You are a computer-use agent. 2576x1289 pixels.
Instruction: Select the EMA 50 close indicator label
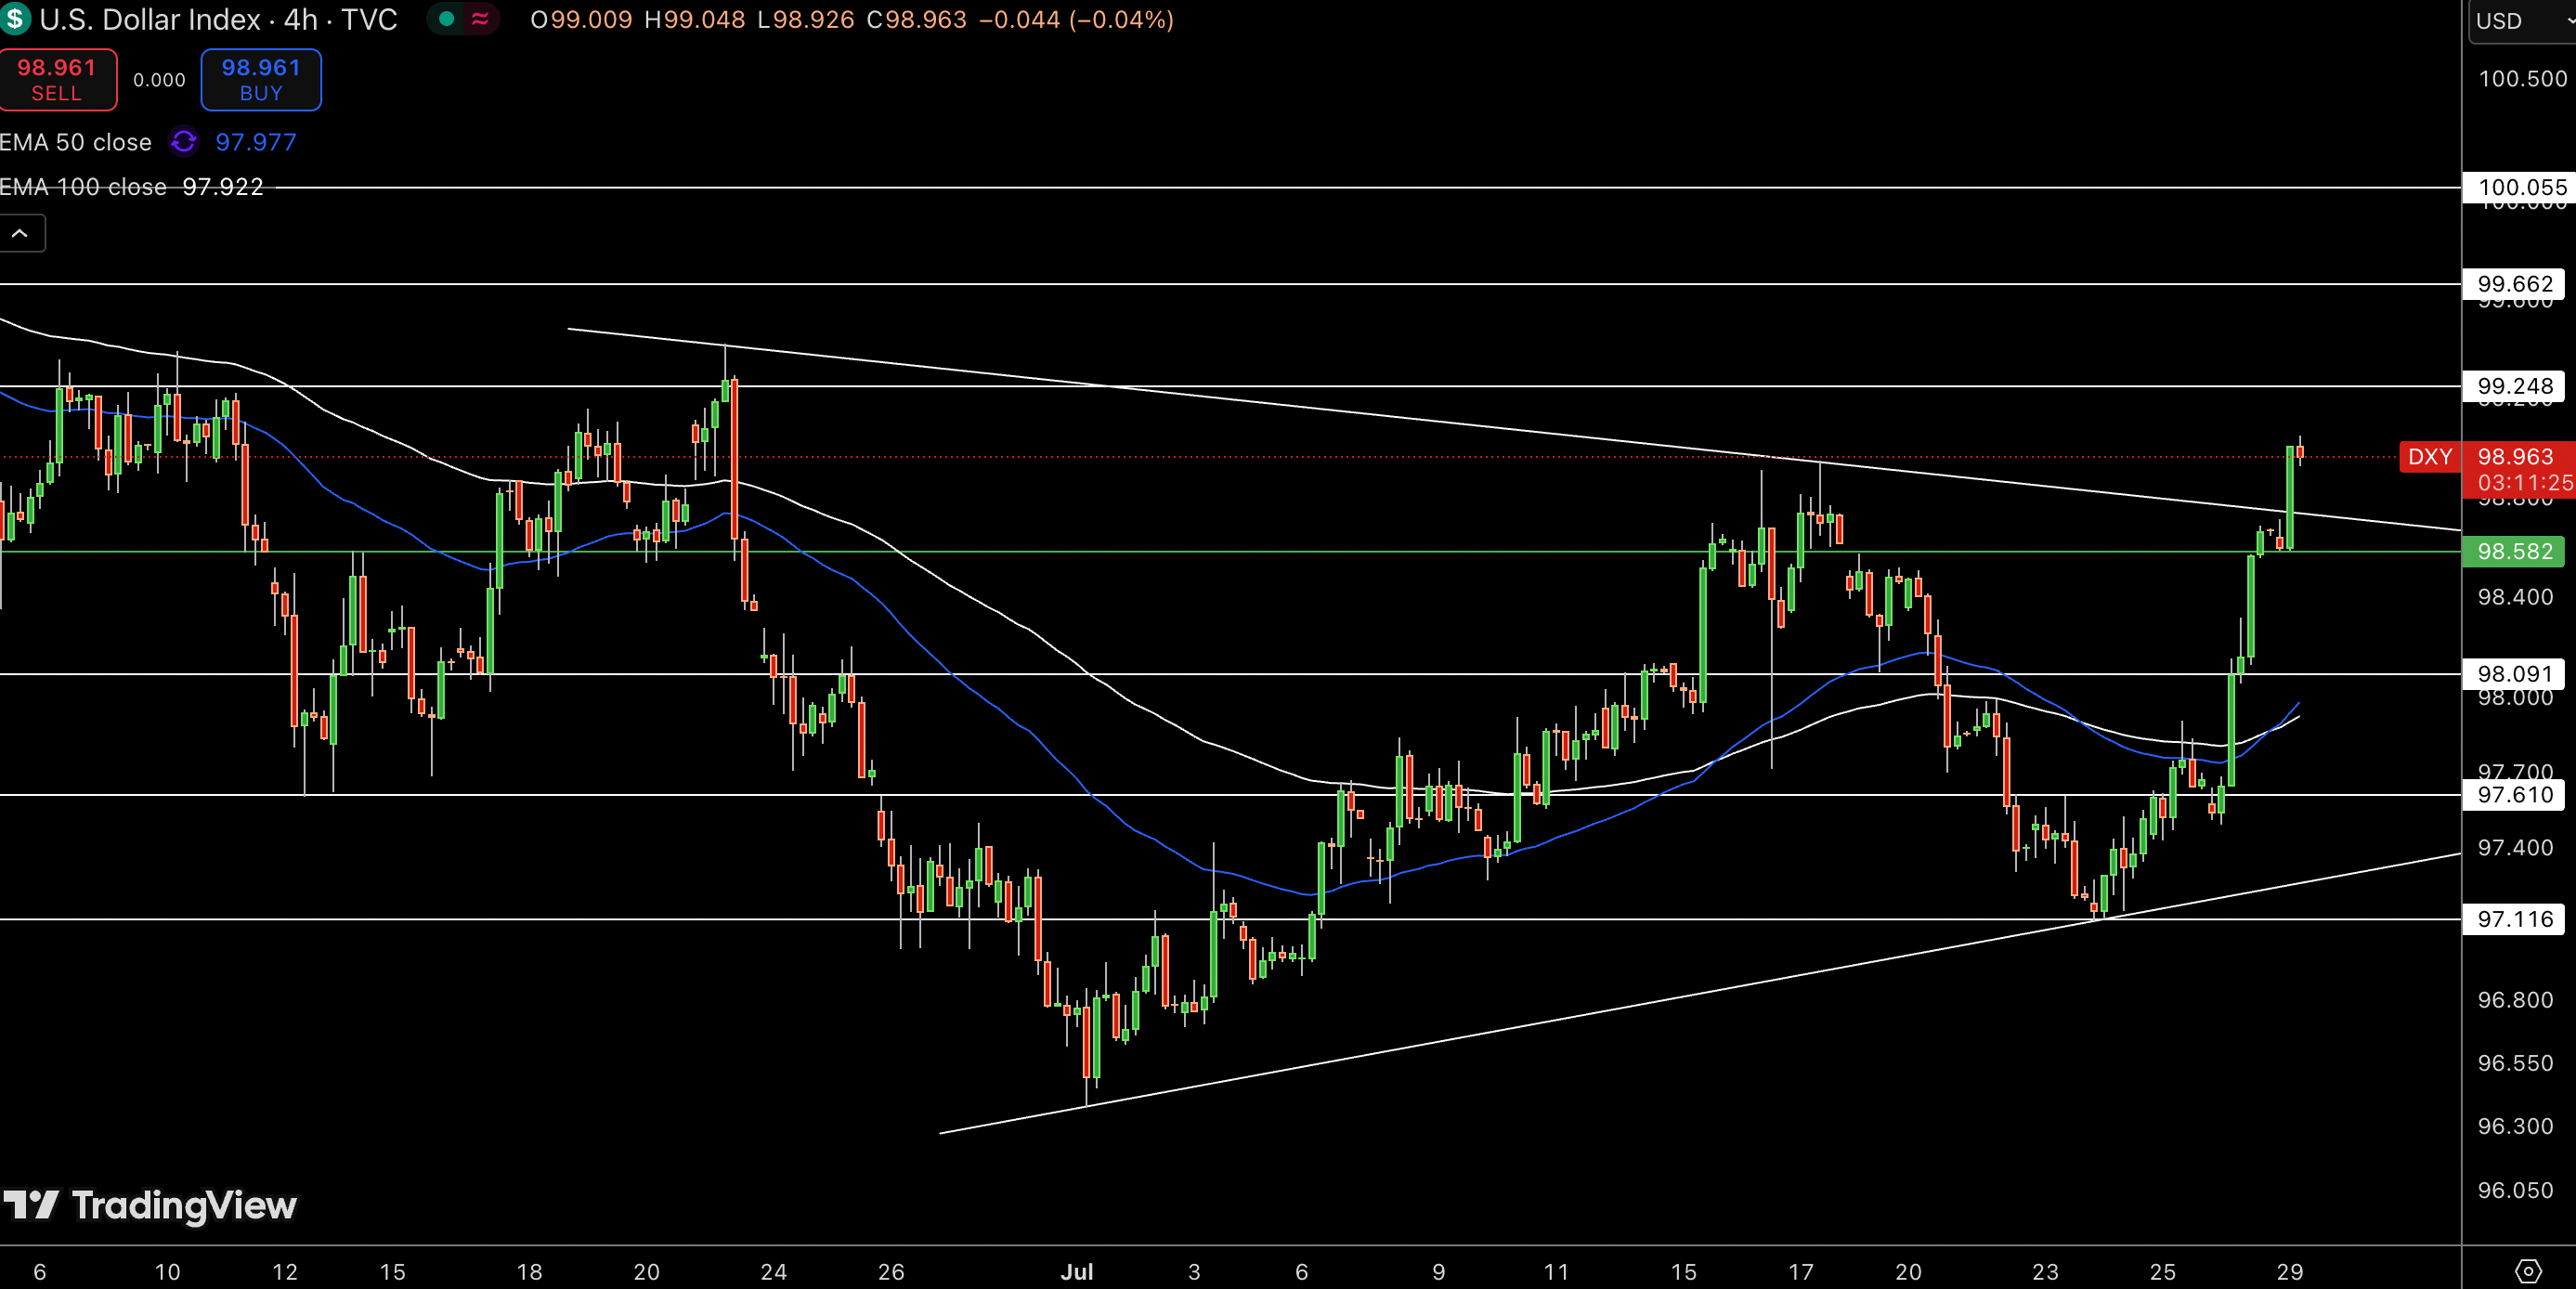(x=76, y=142)
